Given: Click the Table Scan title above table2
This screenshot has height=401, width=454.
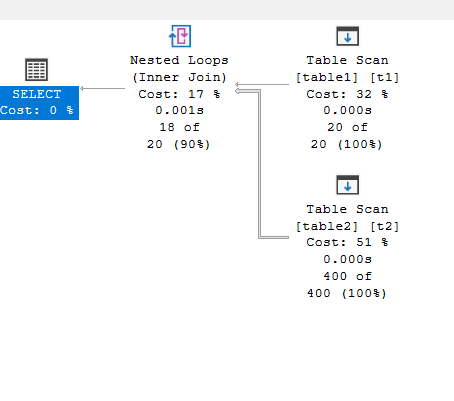Looking at the screenshot, I should click(x=347, y=209).
